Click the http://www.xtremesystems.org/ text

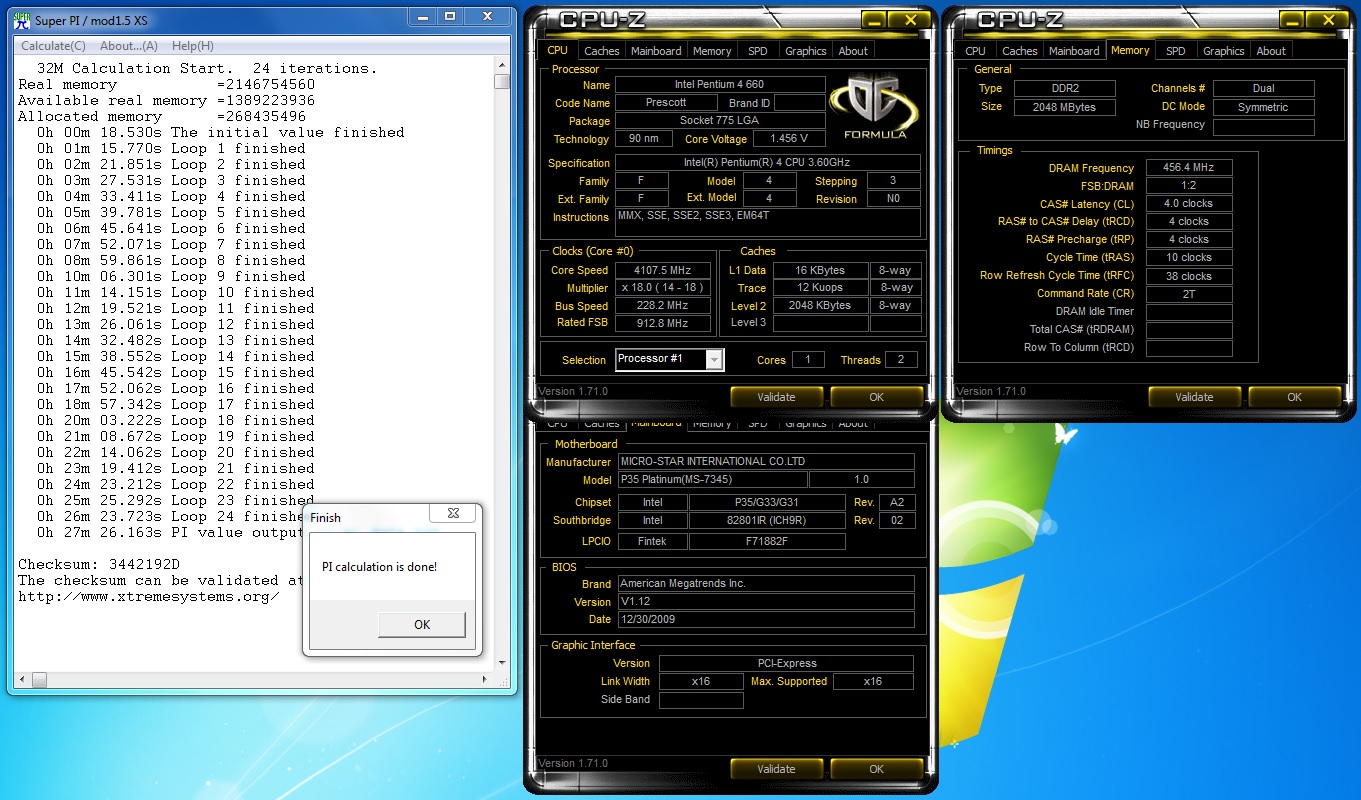149,596
